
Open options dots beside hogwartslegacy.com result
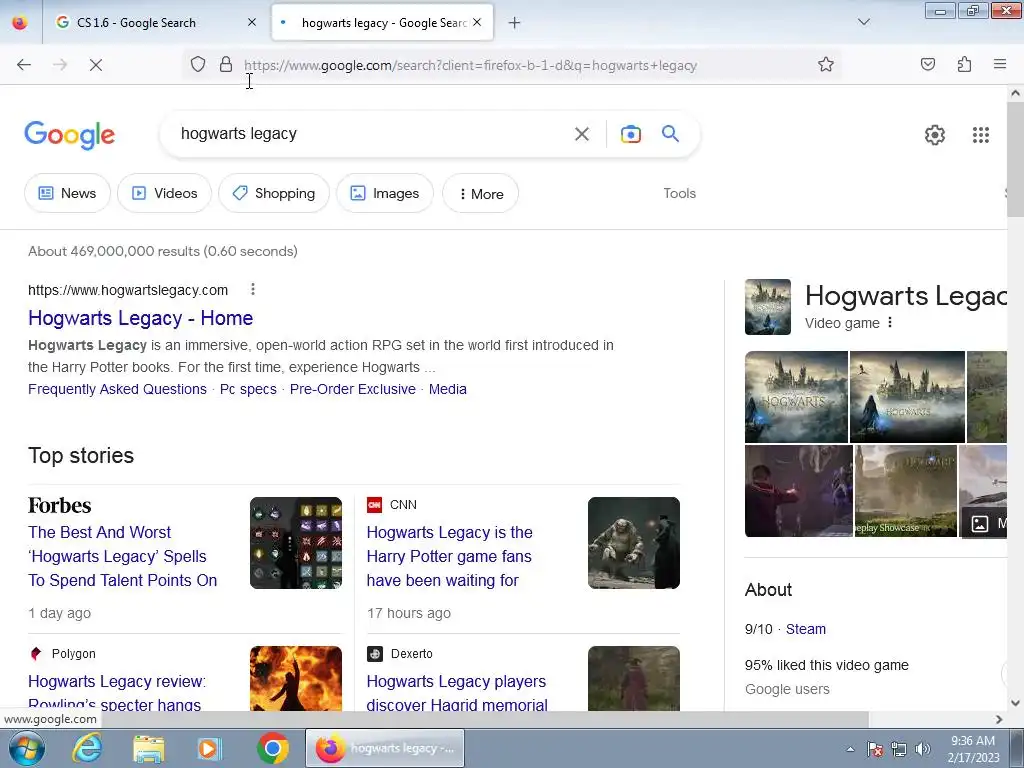click(x=253, y=289)
